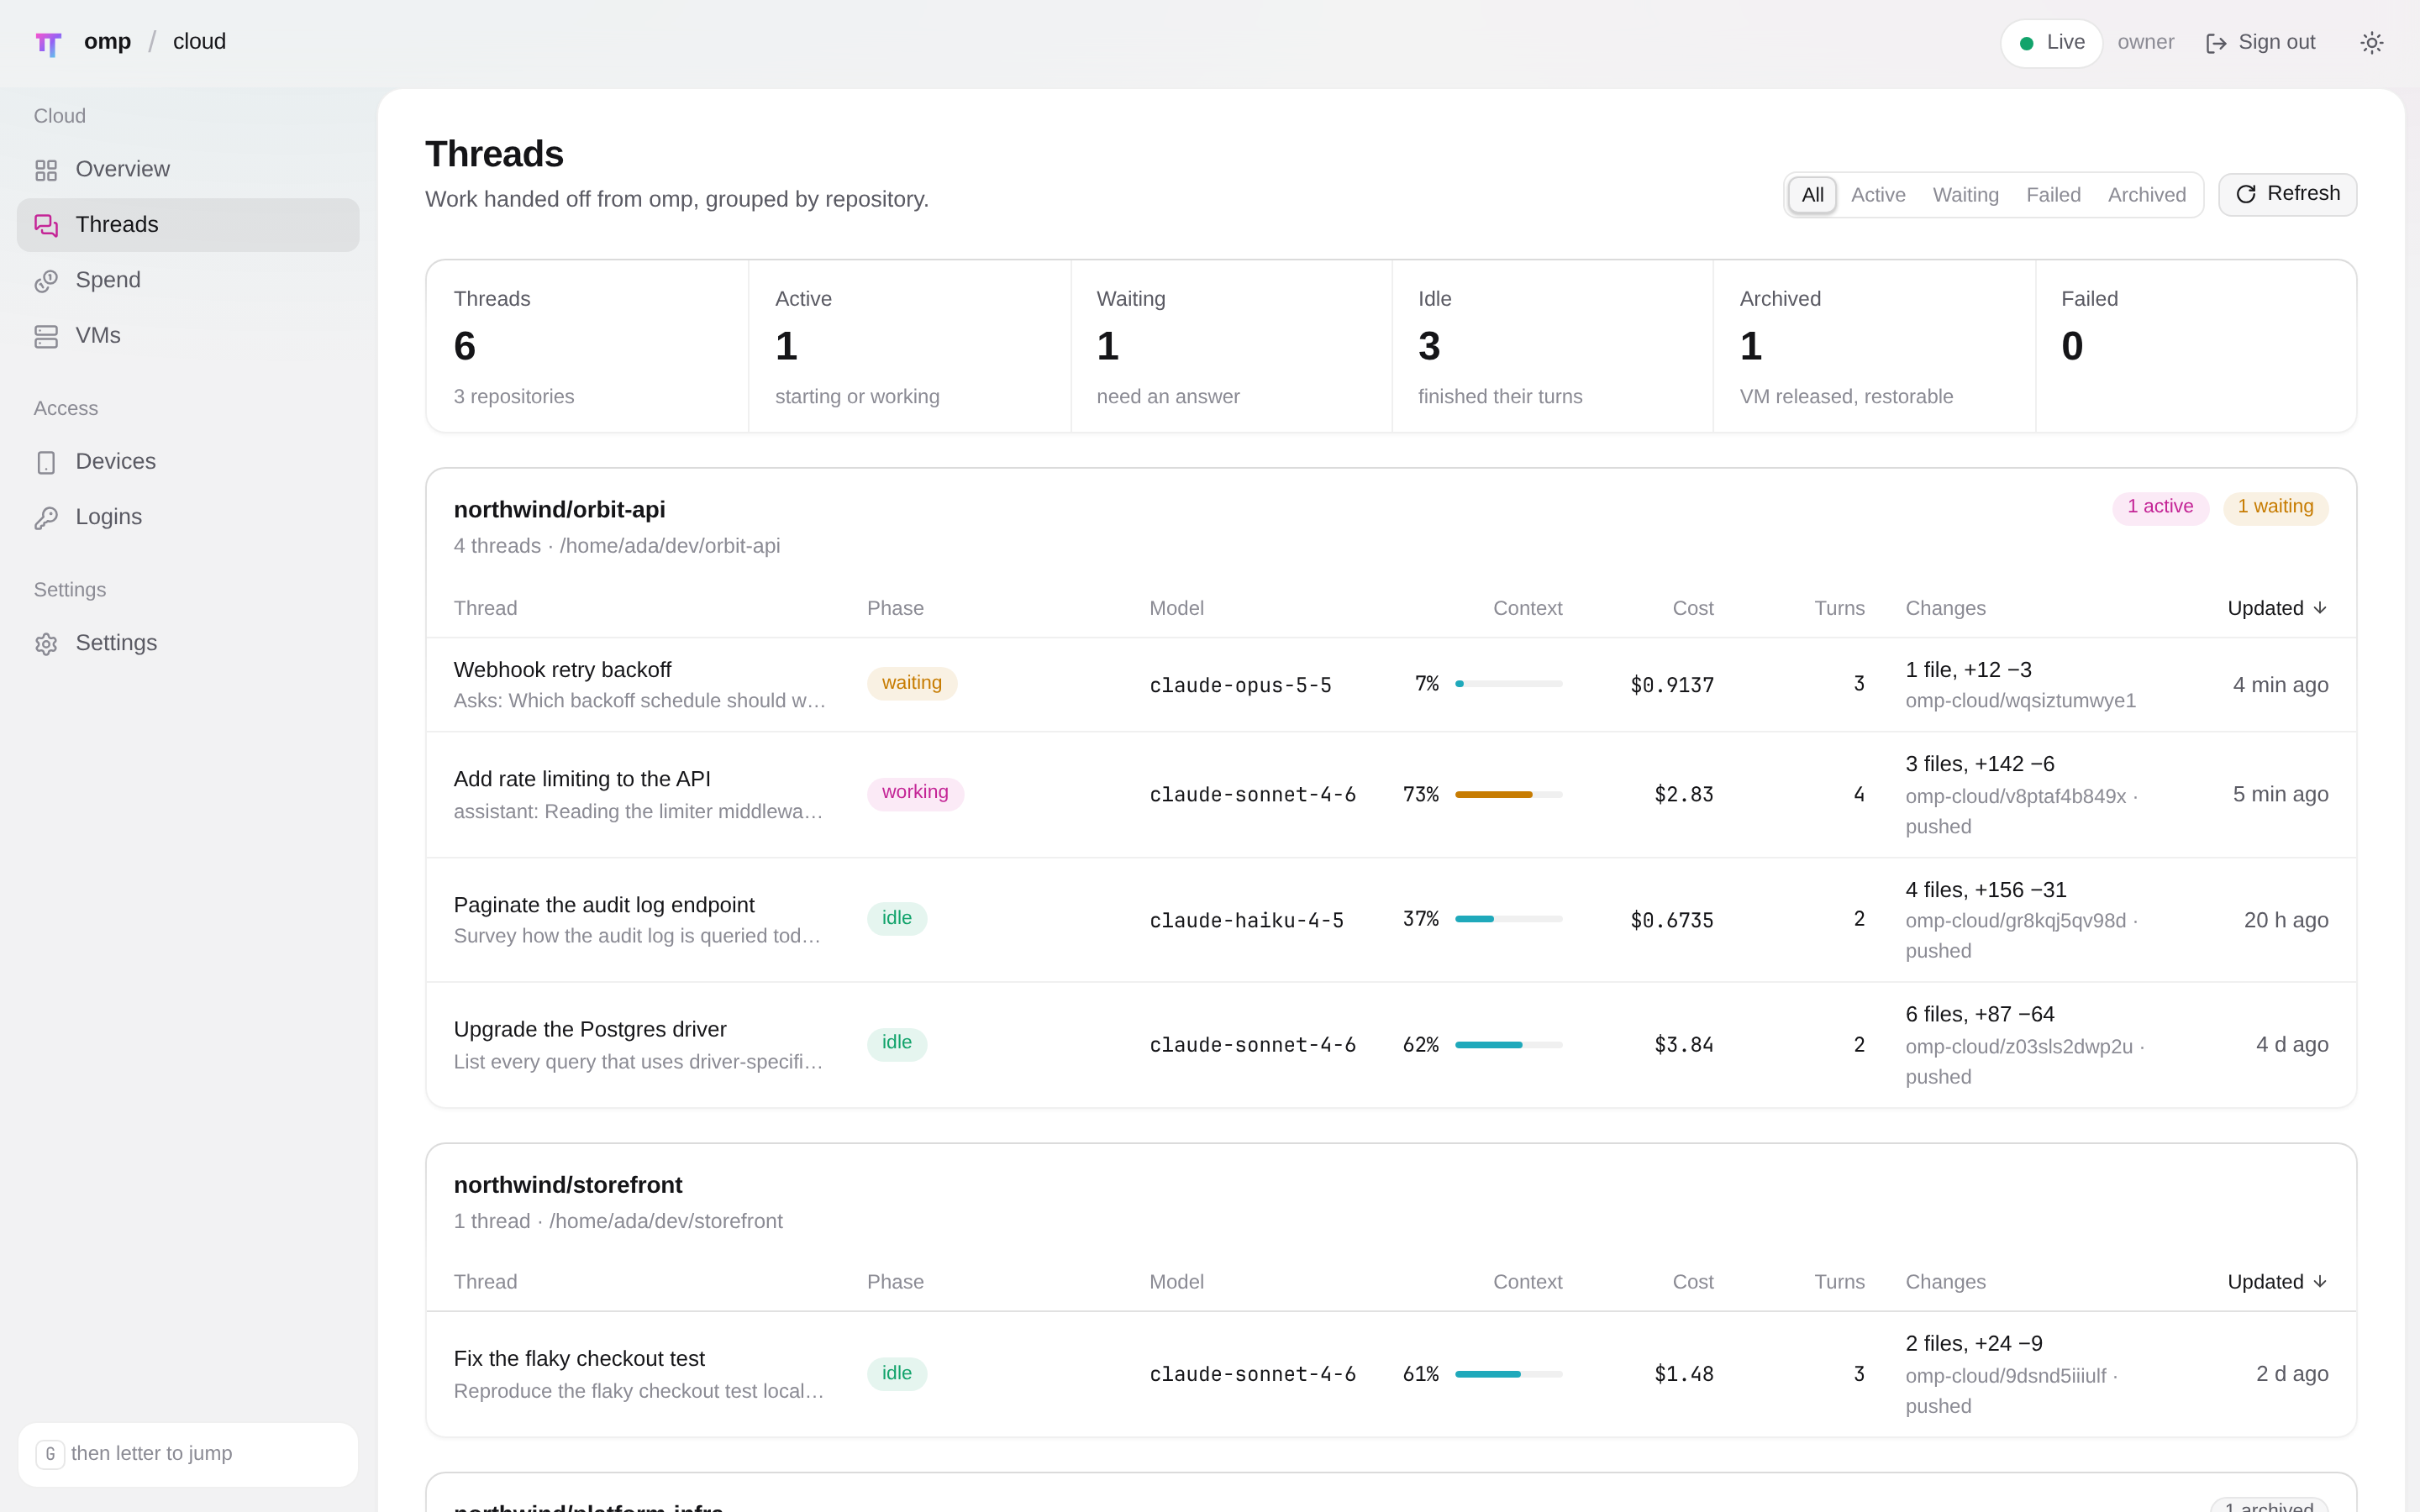Click the claude-haiku-4-5 model cell
2420x1512 pixels.
point(1246,920)
